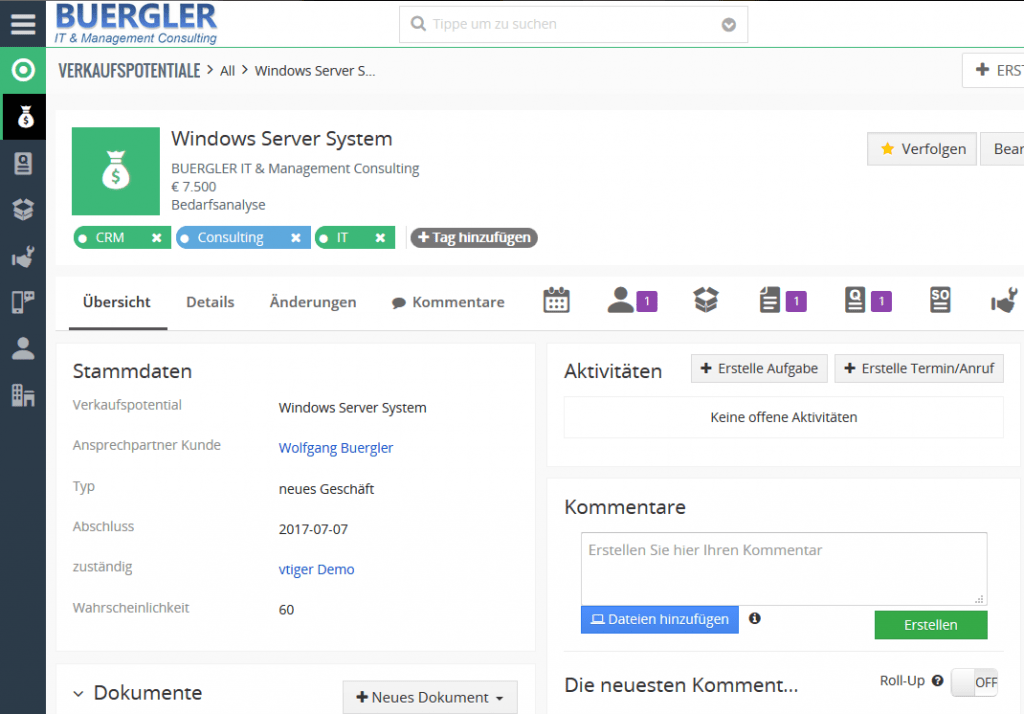Switch to the Details tab
The image size is (1024, 714).
pos(210,302)
